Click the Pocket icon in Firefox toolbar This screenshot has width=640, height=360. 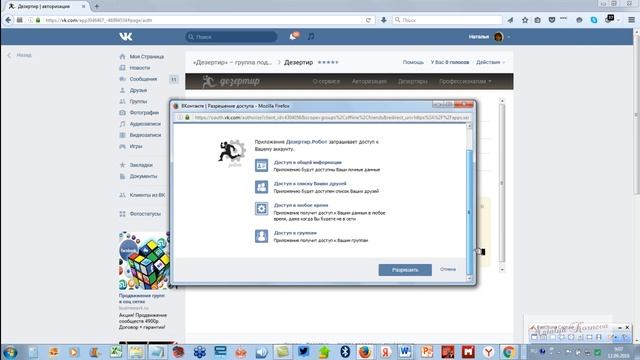click(552, 20)
